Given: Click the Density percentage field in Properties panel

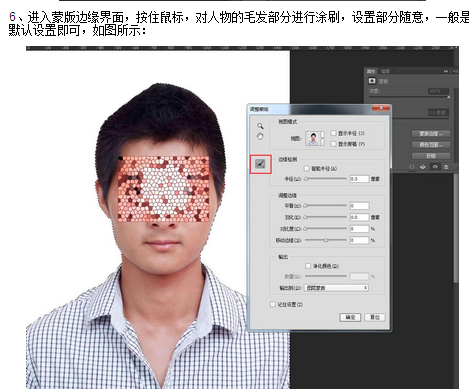Looking at the screenshot, I should (438, 91).
